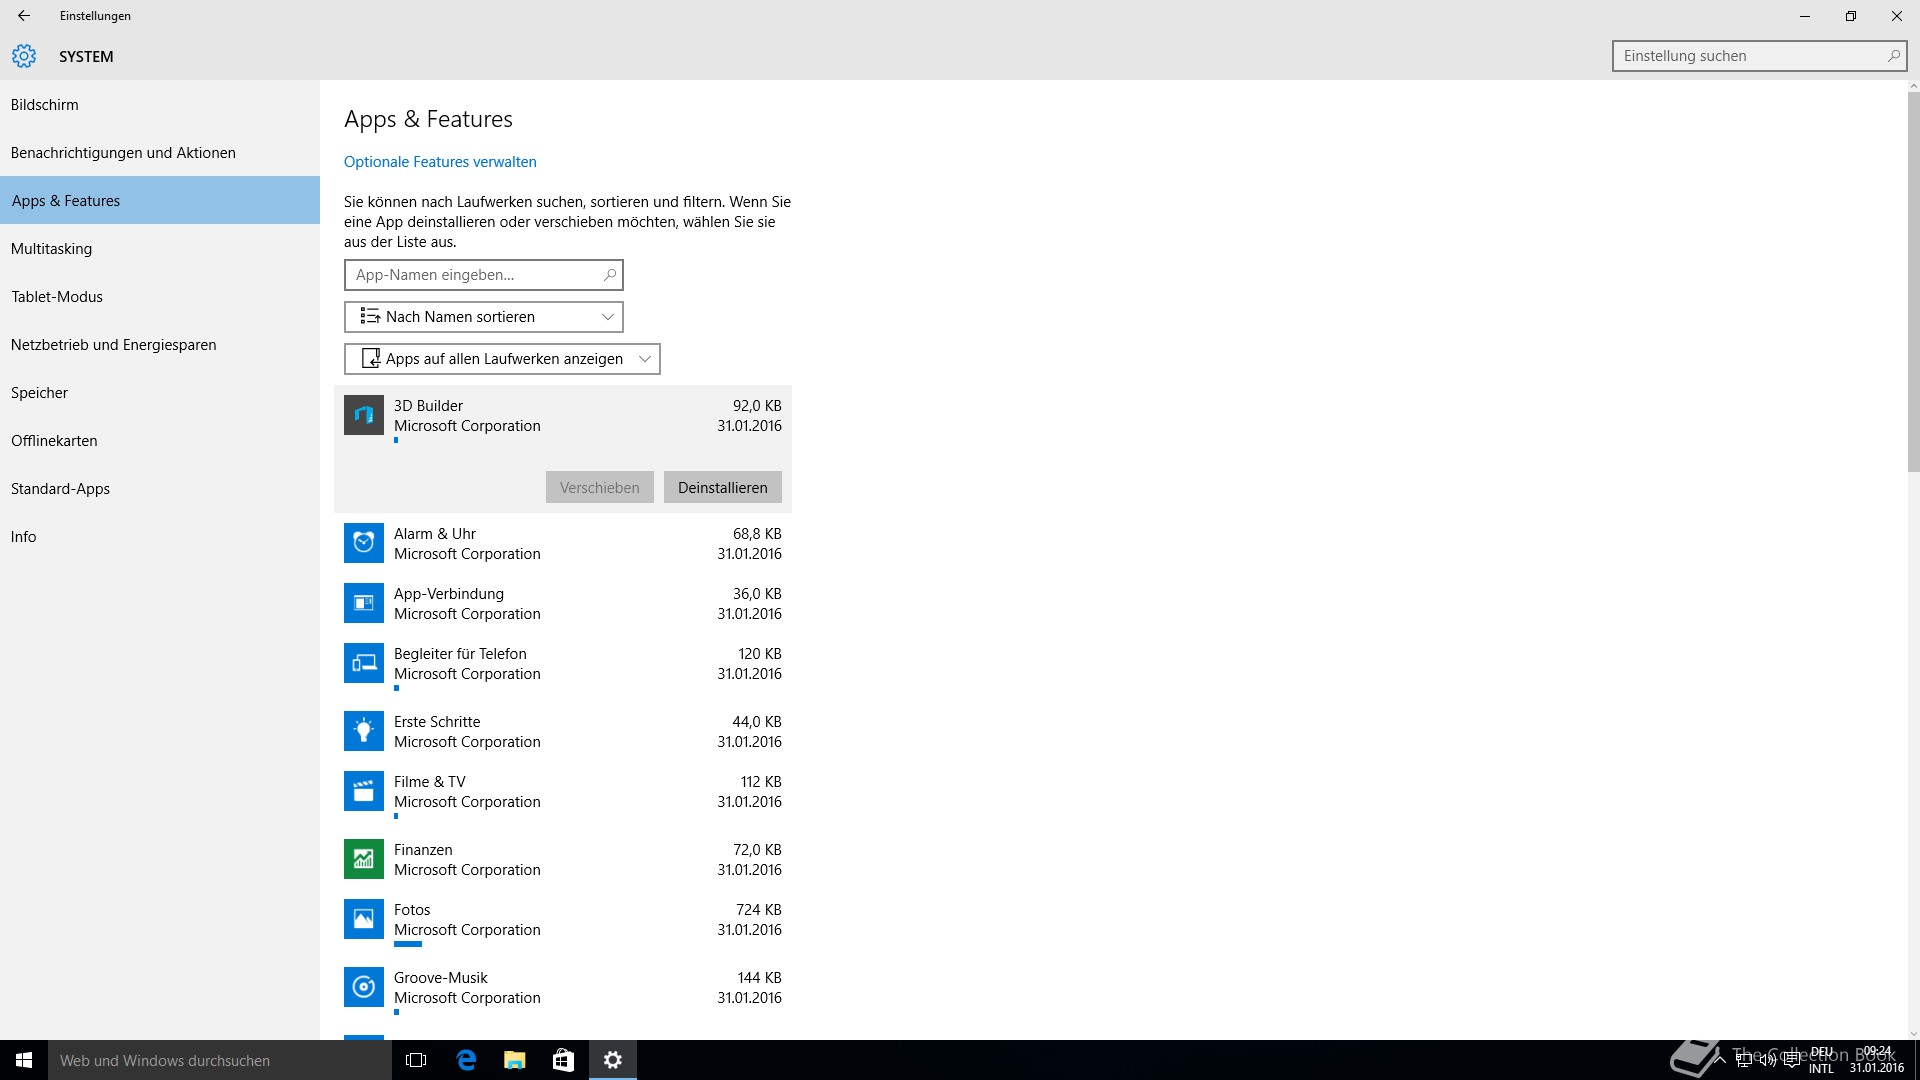Click the 144 KB size of Groove-Musik
This screenshot has width=1920, height=1080.
tap(759, 978)
